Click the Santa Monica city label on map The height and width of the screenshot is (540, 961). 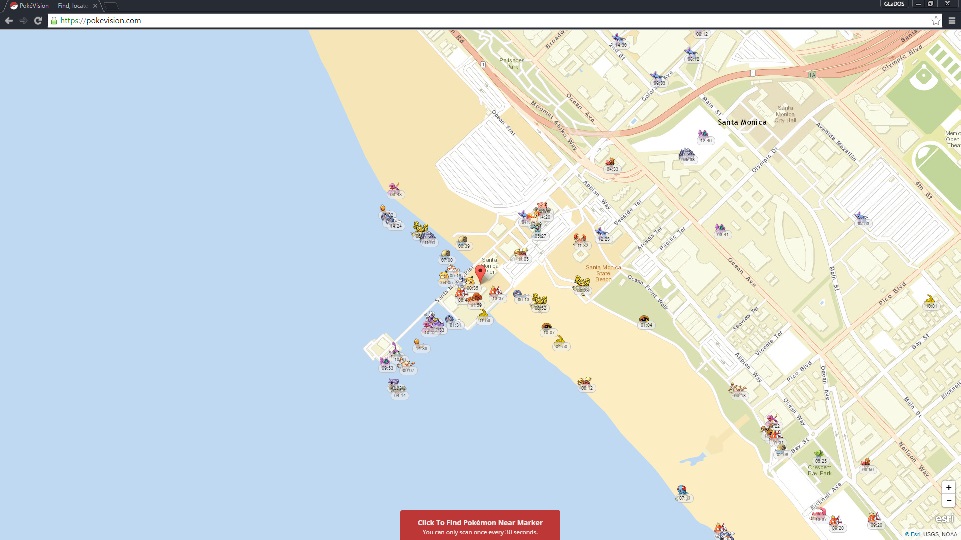742,122
